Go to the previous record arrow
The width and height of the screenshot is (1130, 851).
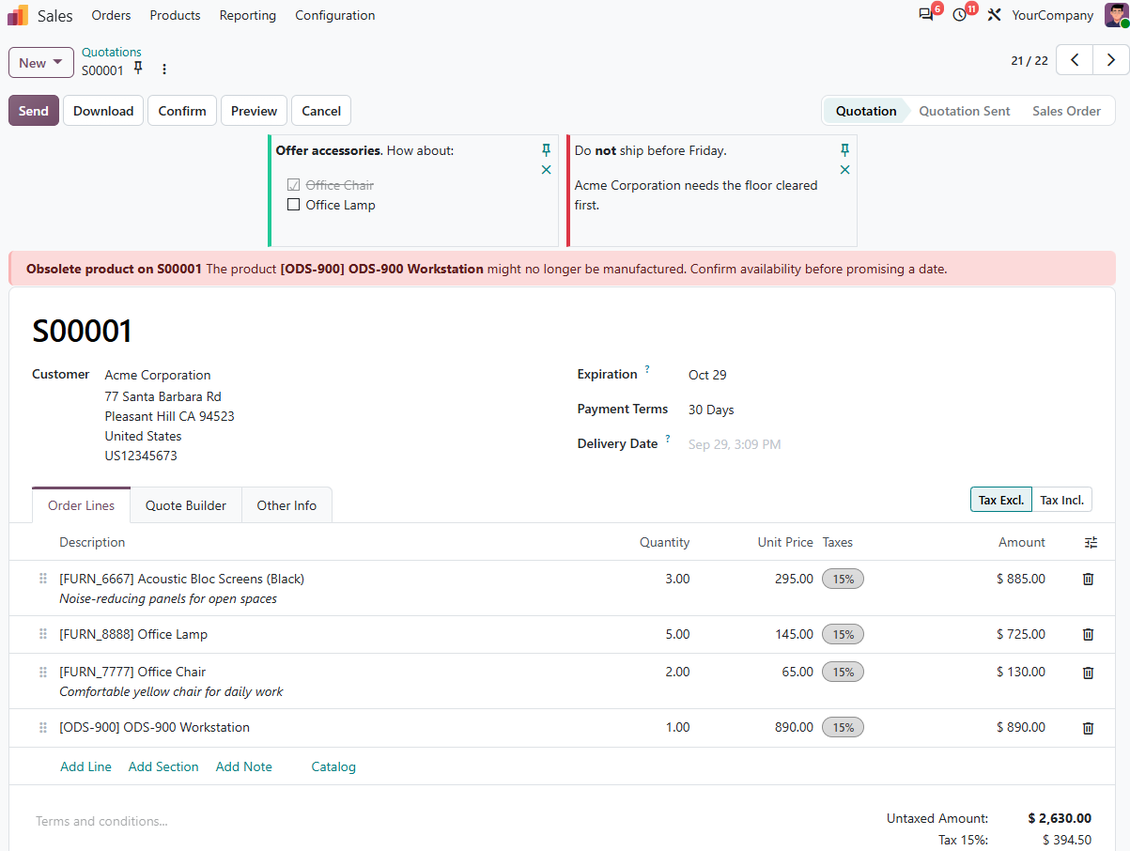click(1075, 61)
